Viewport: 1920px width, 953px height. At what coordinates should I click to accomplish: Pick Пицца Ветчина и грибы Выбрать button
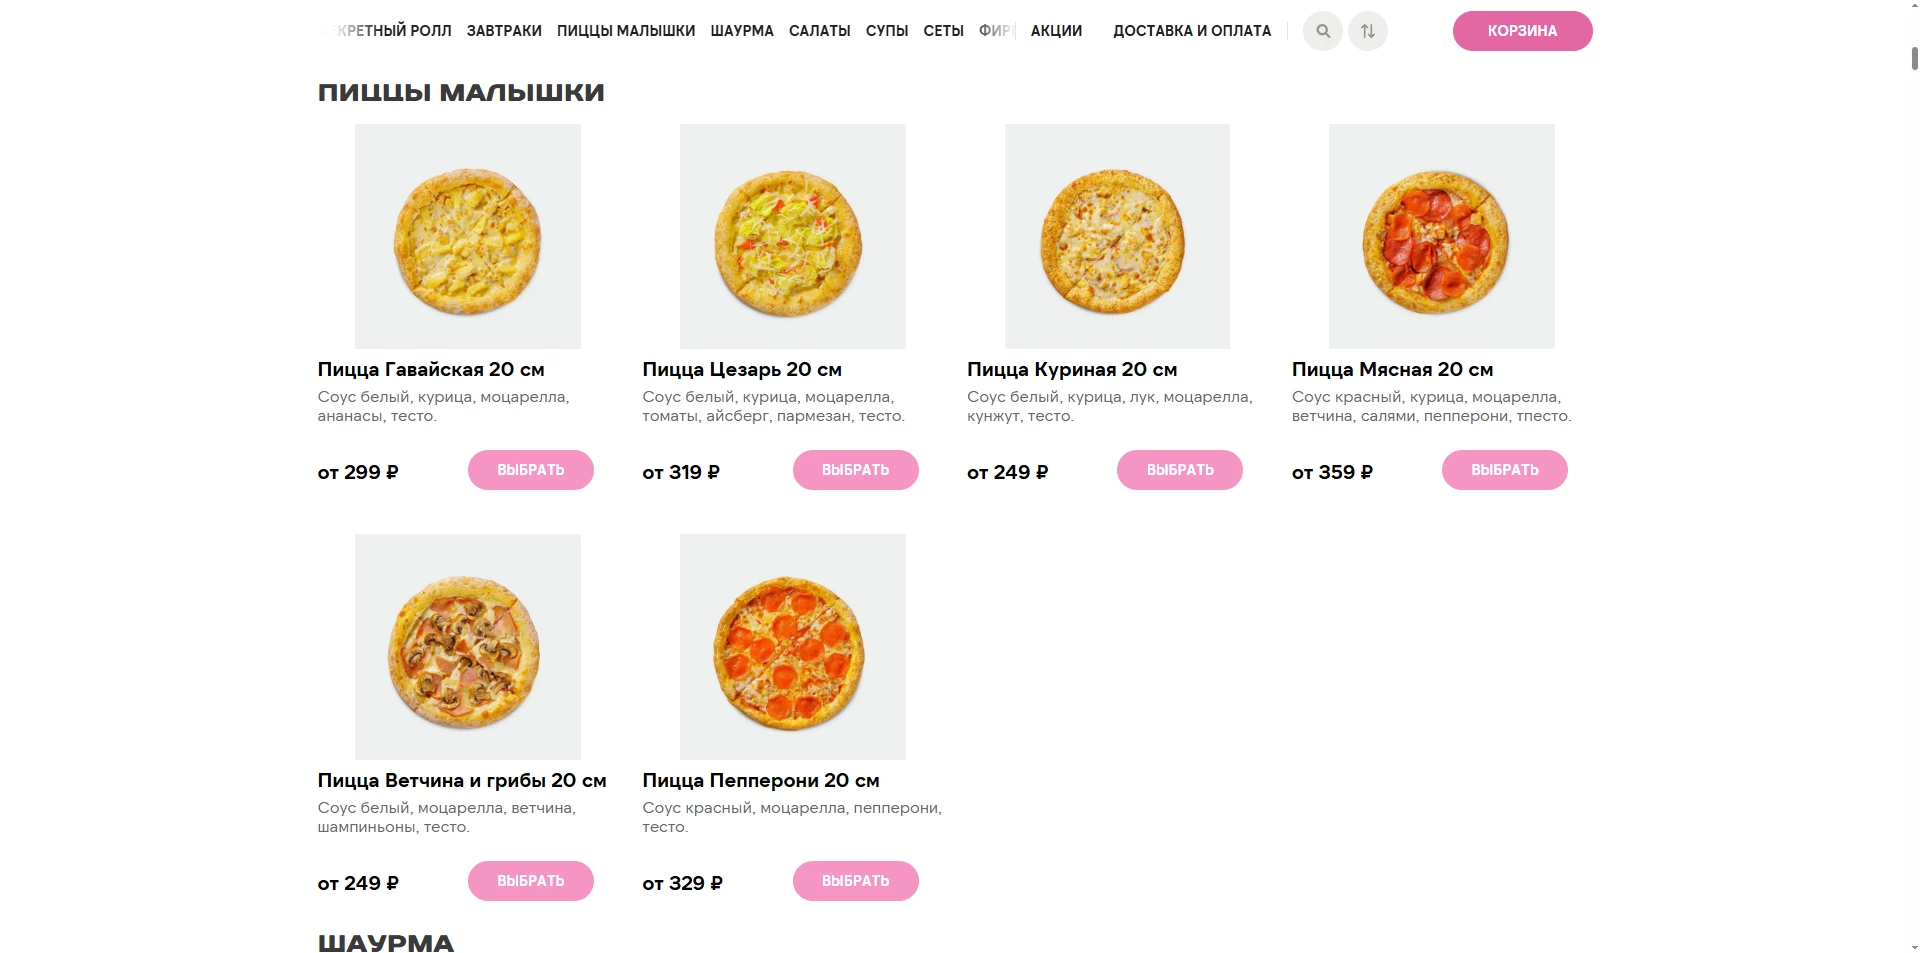pos(530,881)
